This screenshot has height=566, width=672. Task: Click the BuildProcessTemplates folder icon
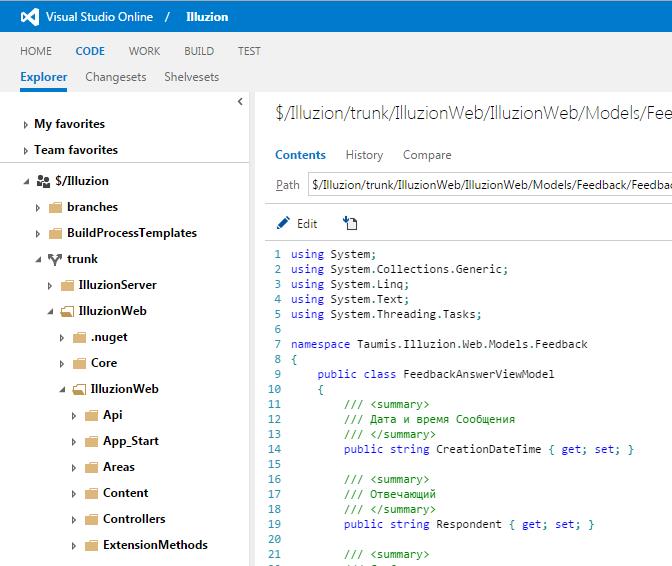coord(55,234)
